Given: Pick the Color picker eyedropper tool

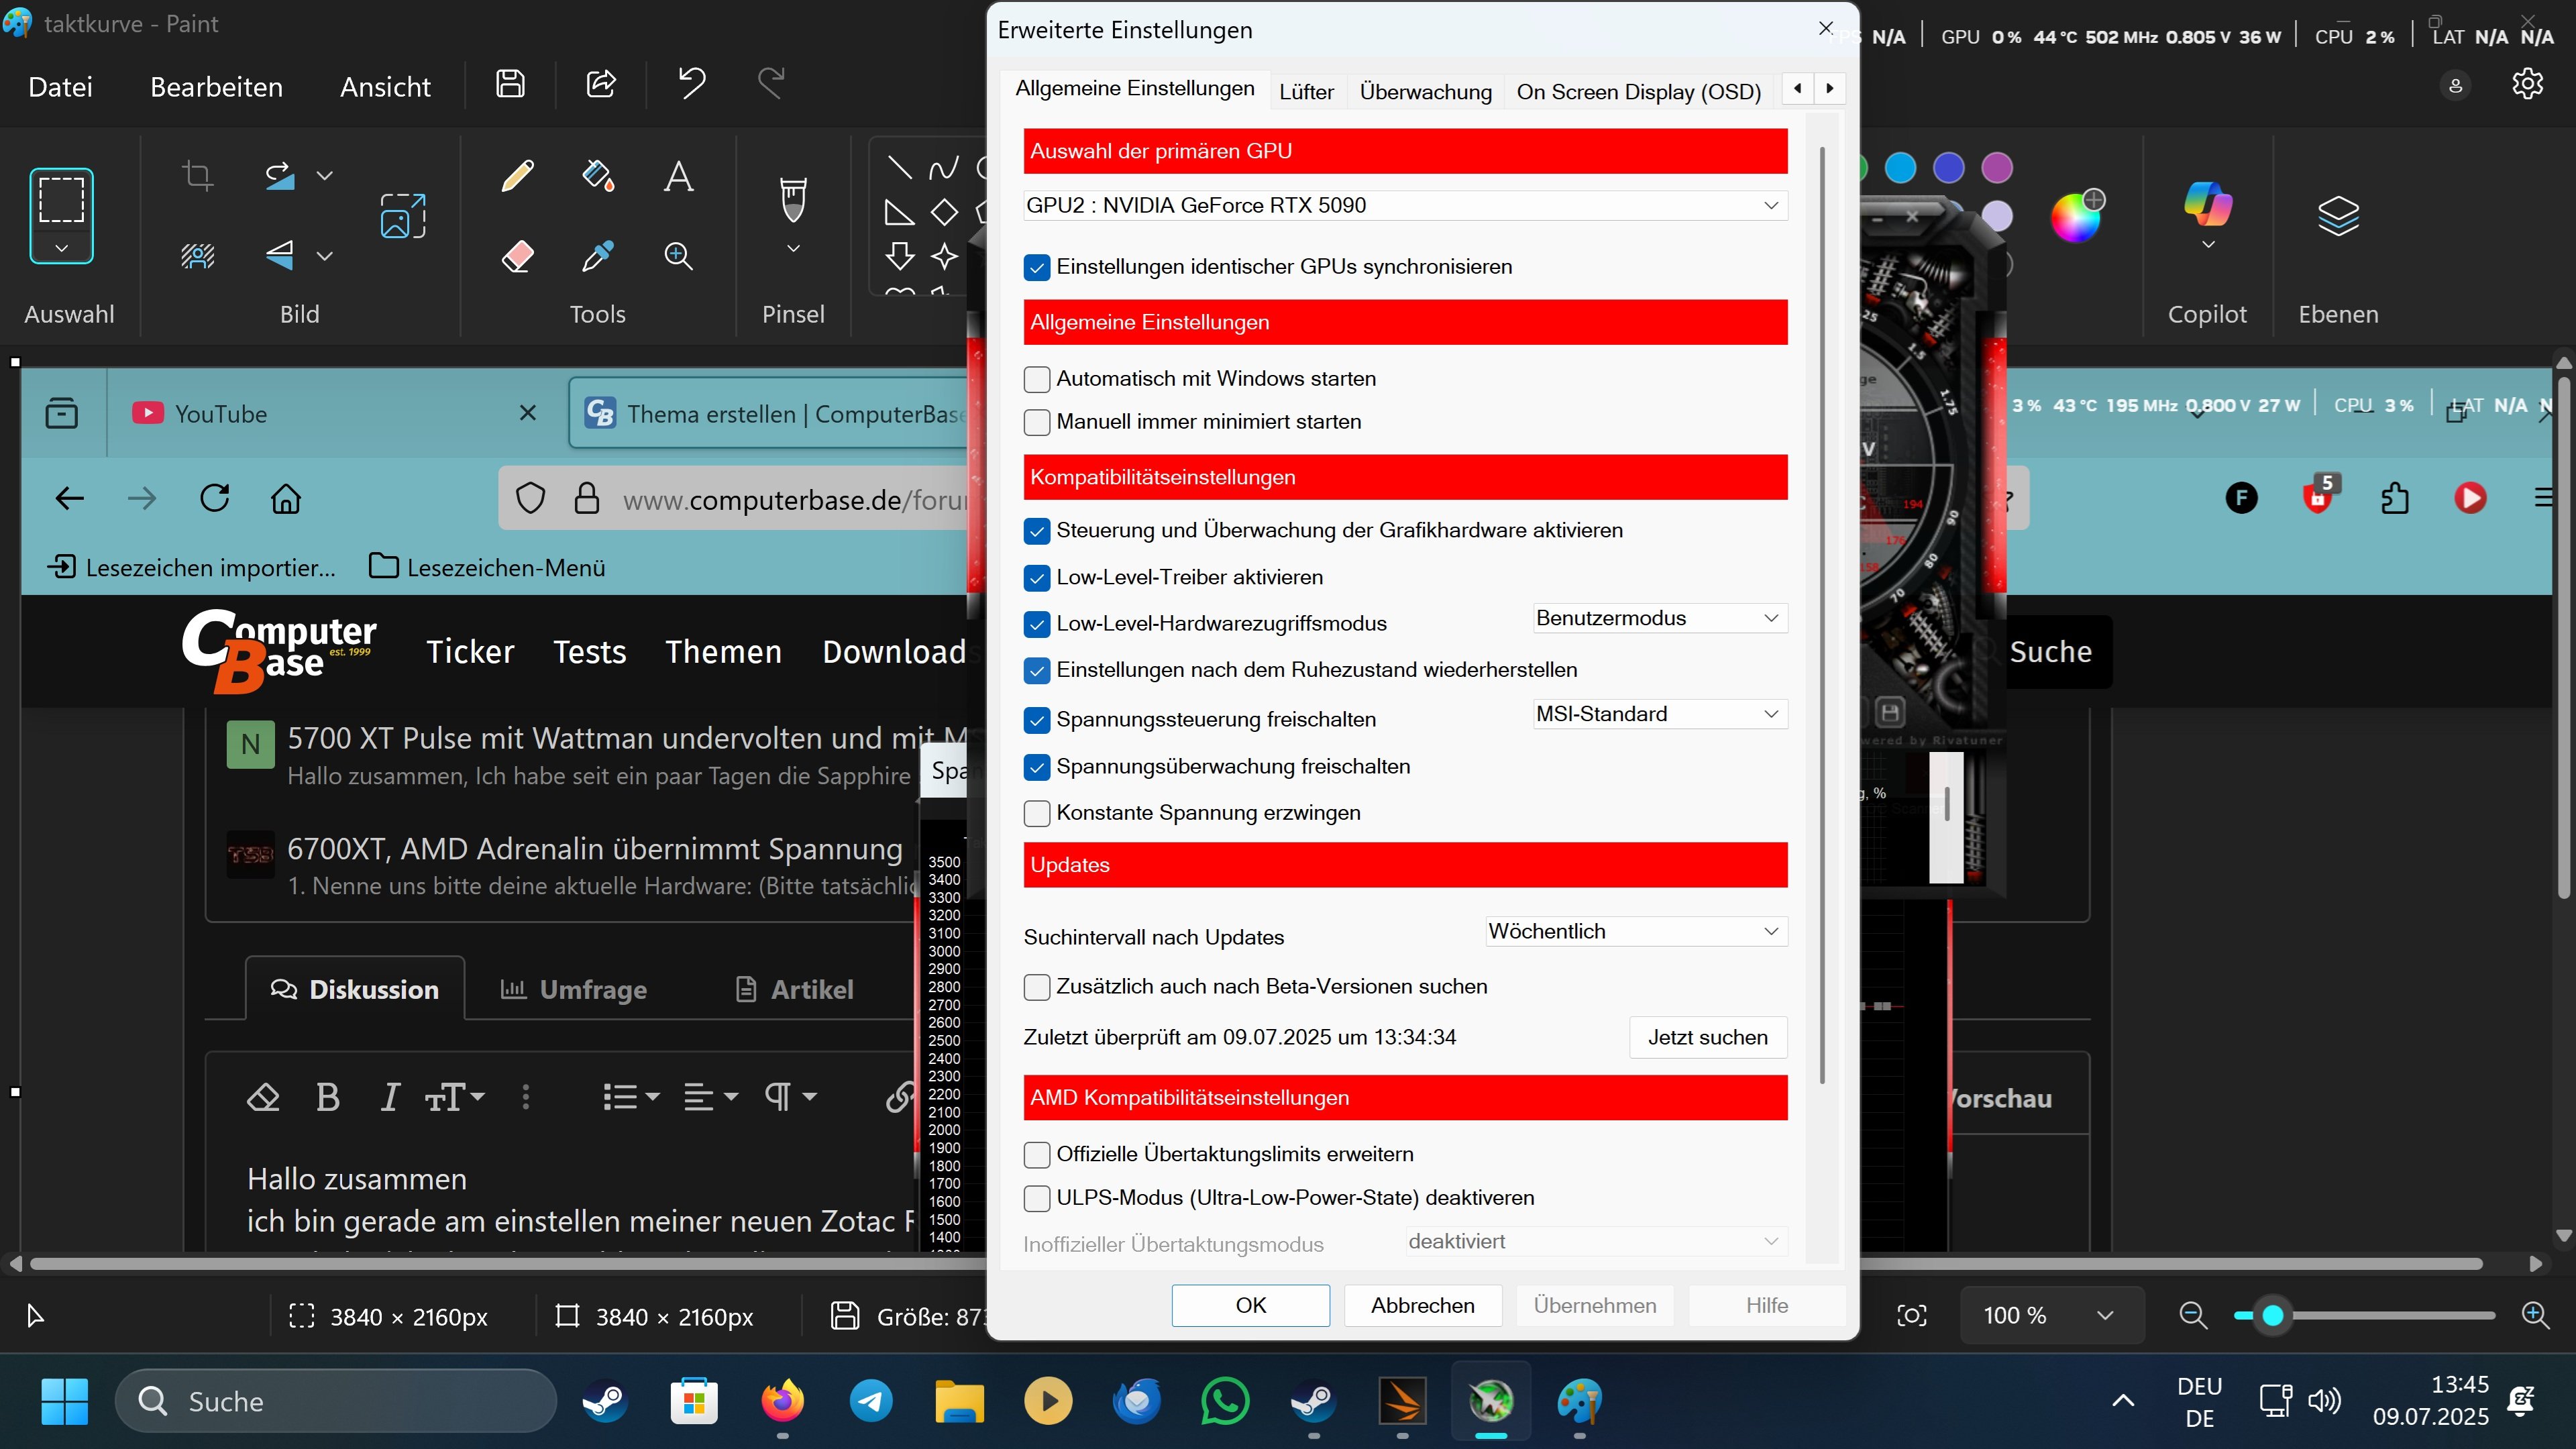Looking at the screenshot, I should point(598,256).
